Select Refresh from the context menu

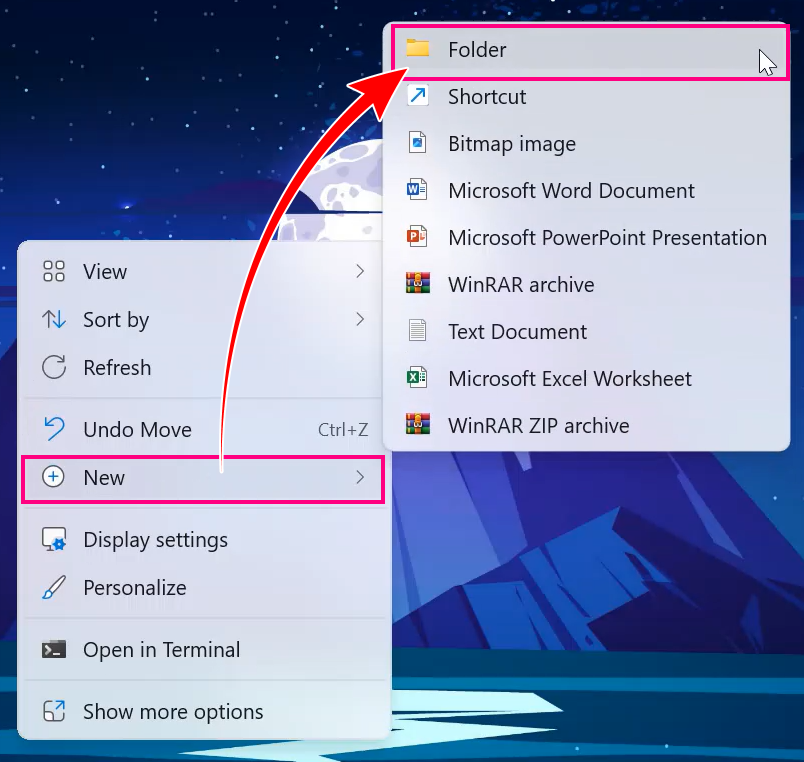tap(117, 368)
